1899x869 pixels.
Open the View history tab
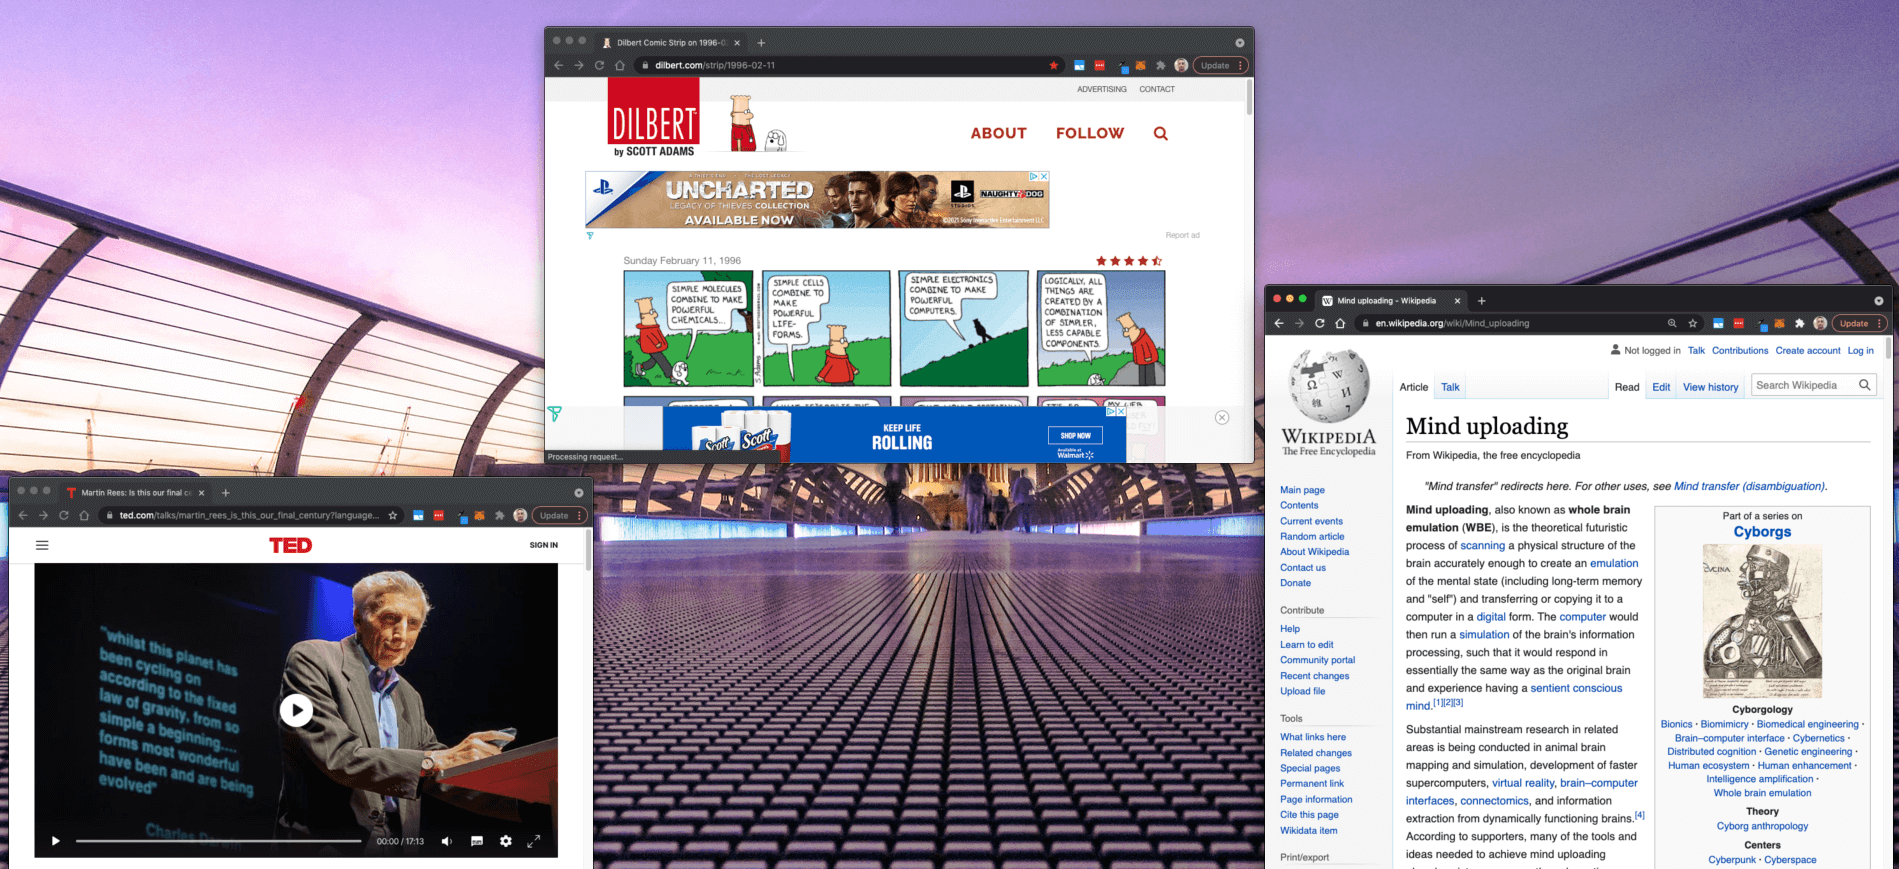1710,387
